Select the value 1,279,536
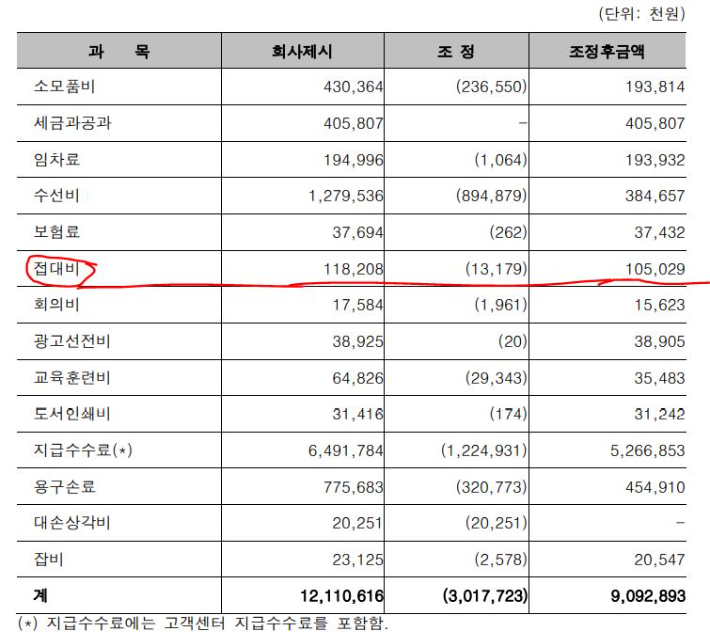Viewport: 710px width, 632px height. tap(346, 196)
